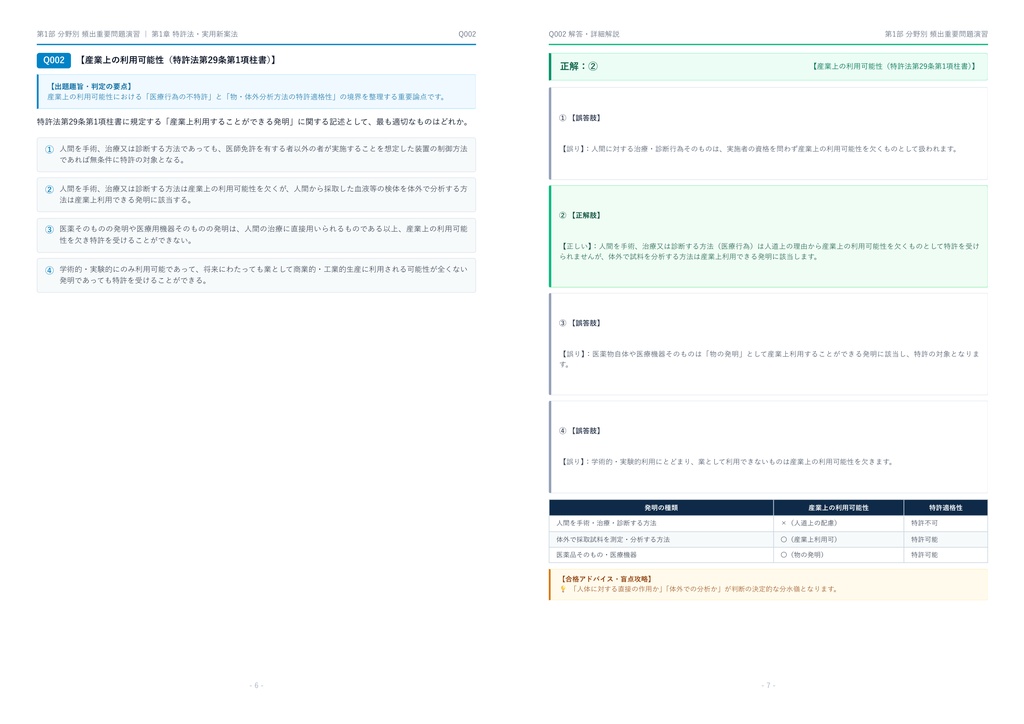The image size is (1024, 724).
Task: Click the text of choice ① about 医師免許
Action: coord(263,155)
